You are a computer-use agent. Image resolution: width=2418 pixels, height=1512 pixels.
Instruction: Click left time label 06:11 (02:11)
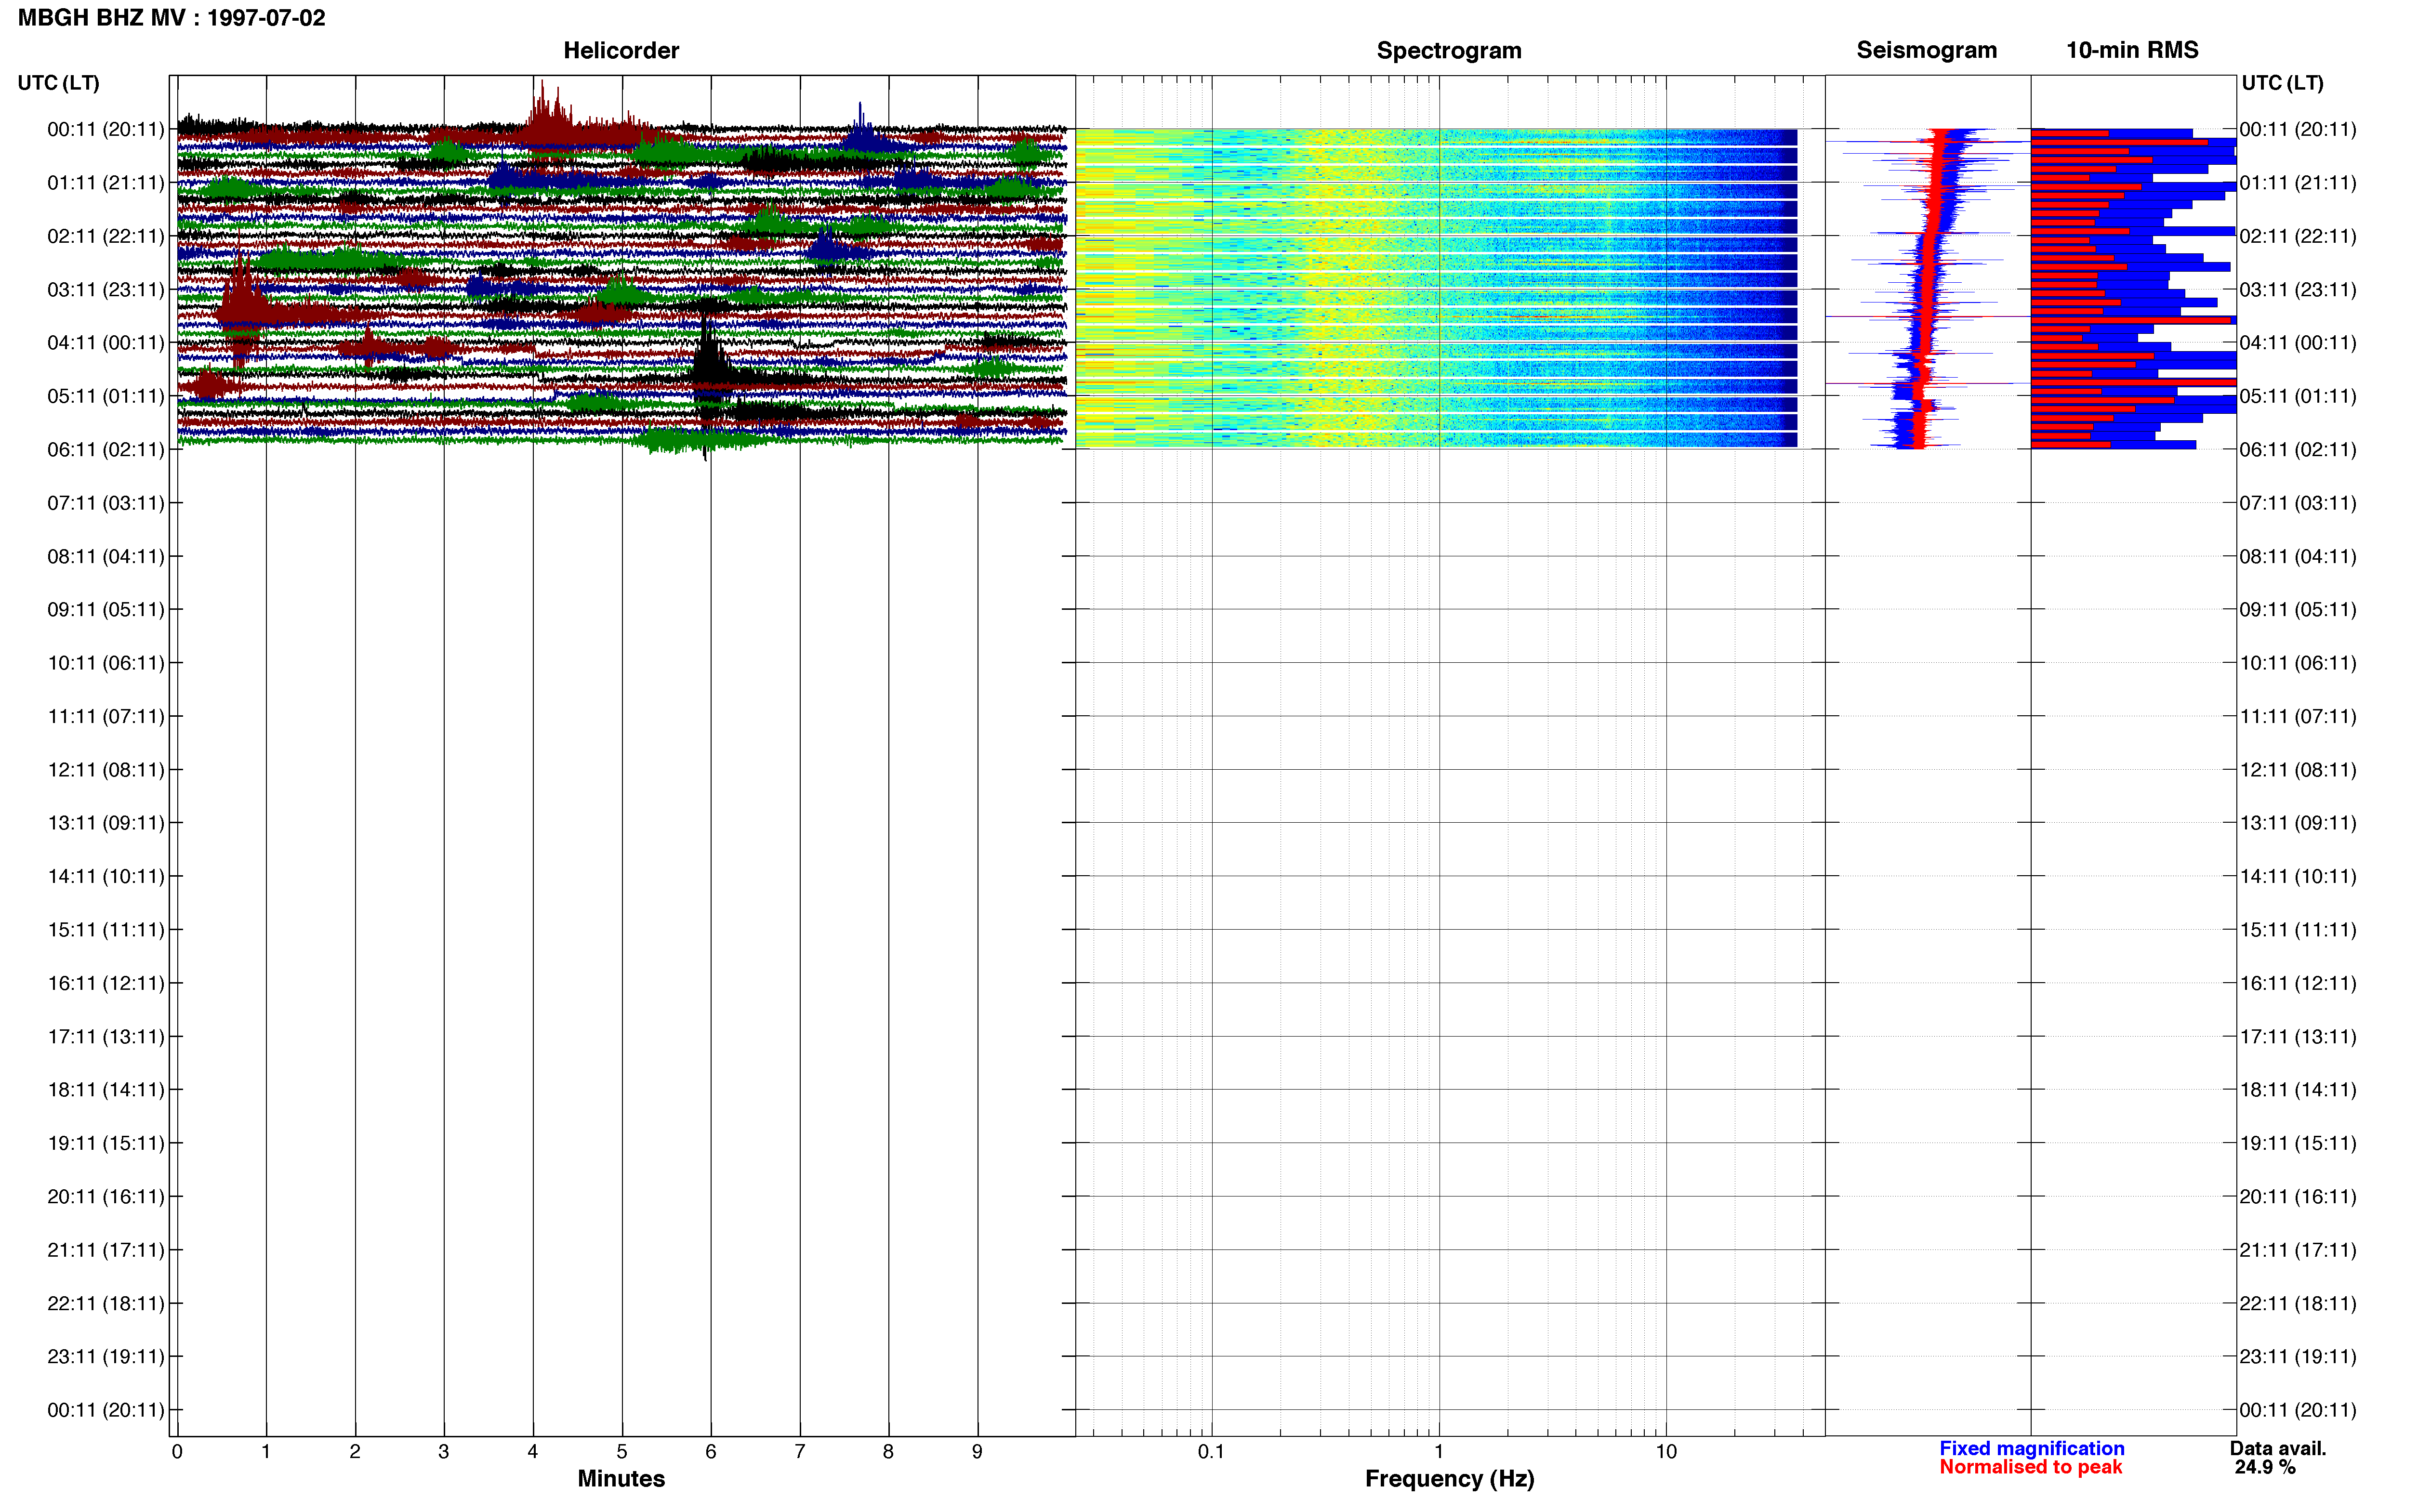(x=106, y=450)
